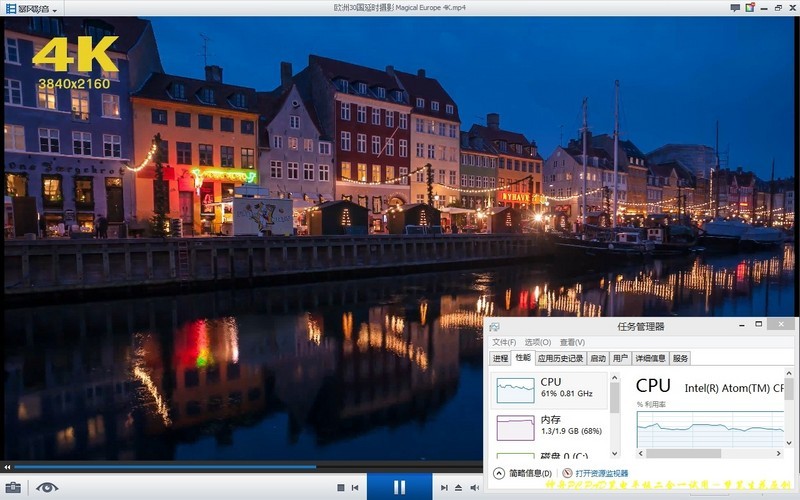Toggle the eye viewing mode icon
Image resolution: width=800 pixels, height=500 pixels.
pos(47,488)
